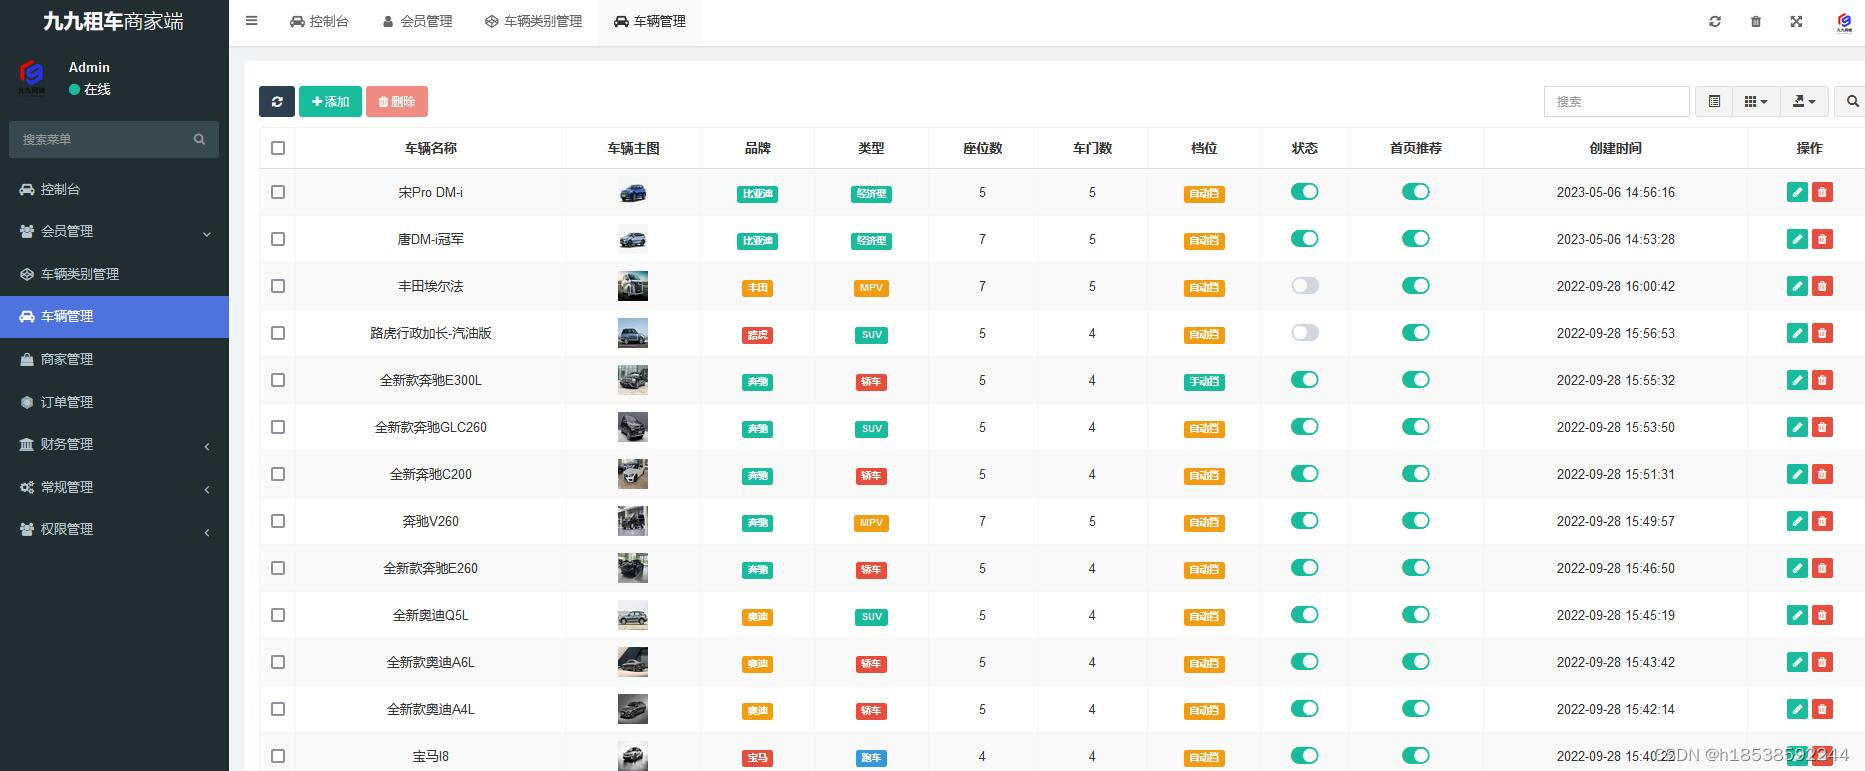The width and height of the screenshot is (1865, 771).
Task: Edit the 全新款奔驰GLC260 row
Action: (1797, 427)
